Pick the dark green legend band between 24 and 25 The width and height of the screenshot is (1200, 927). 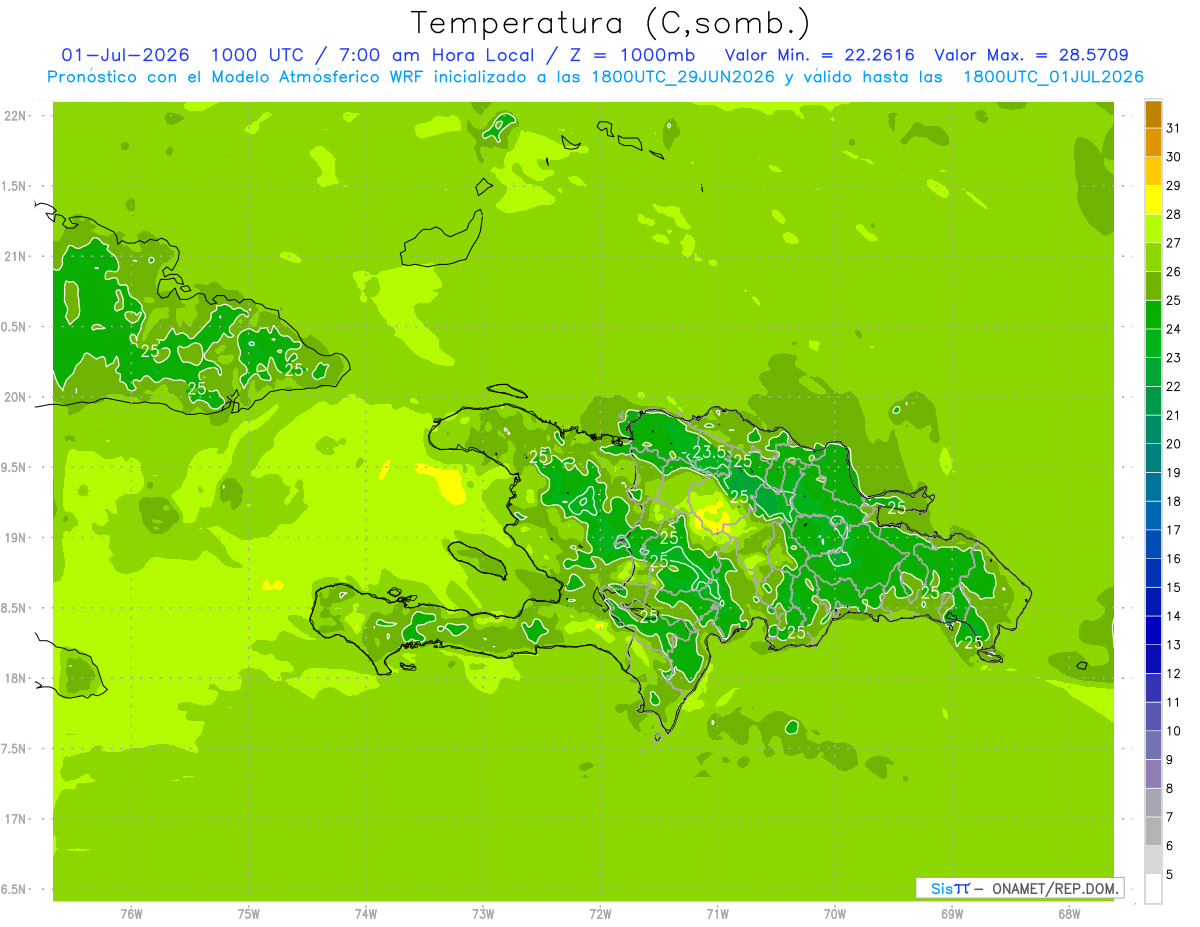click(1153, 315)
